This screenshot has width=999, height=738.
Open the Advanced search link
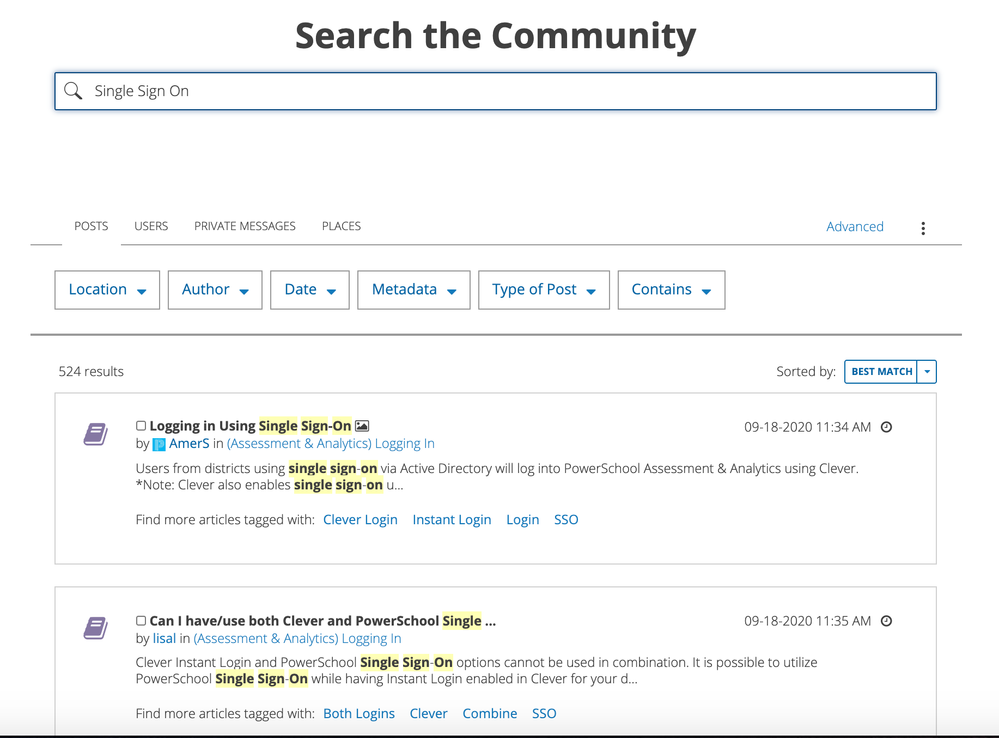click(x=854, y=227)
